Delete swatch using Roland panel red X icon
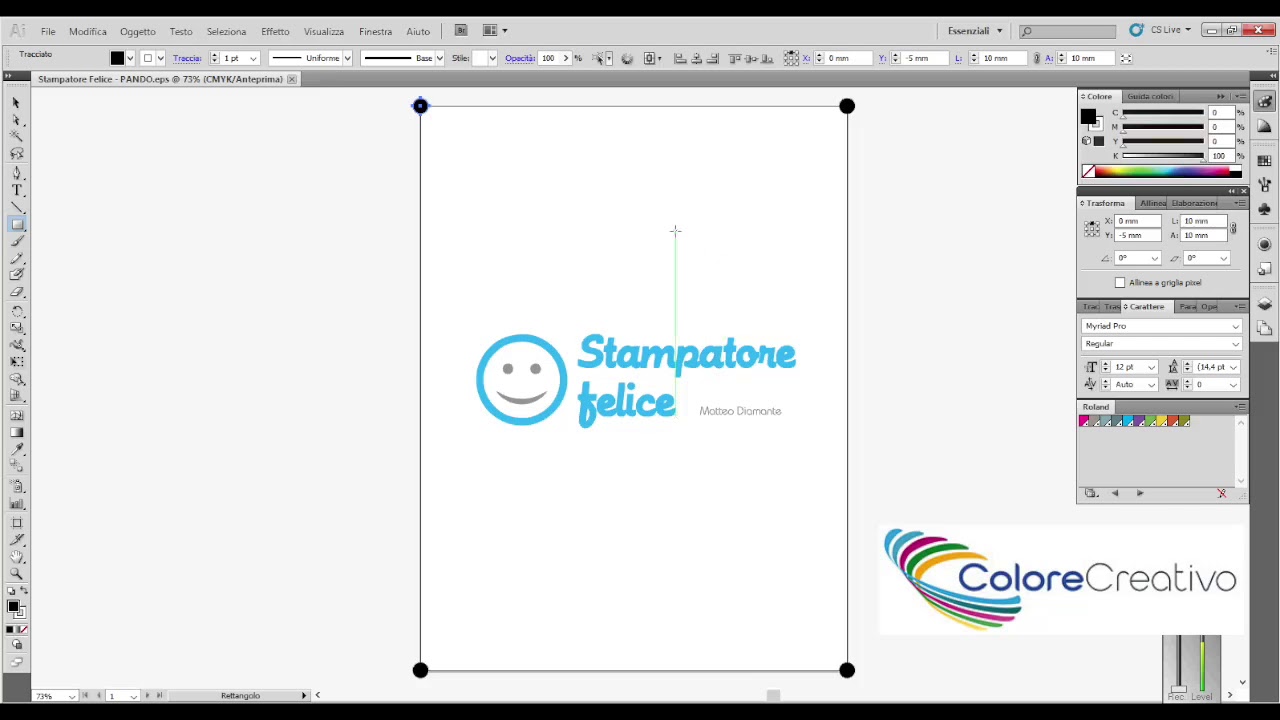The width and height of the screenshot is (1280, 720). [x=1221, y=493]
